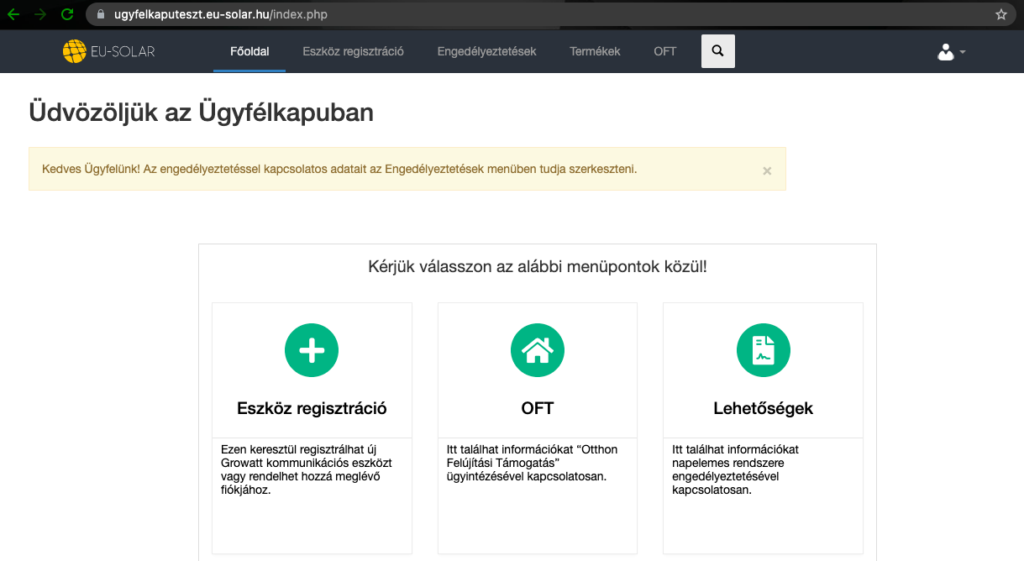
Task: Click the OFT card title
Action: pyautogui.click(x=537, y=408)
